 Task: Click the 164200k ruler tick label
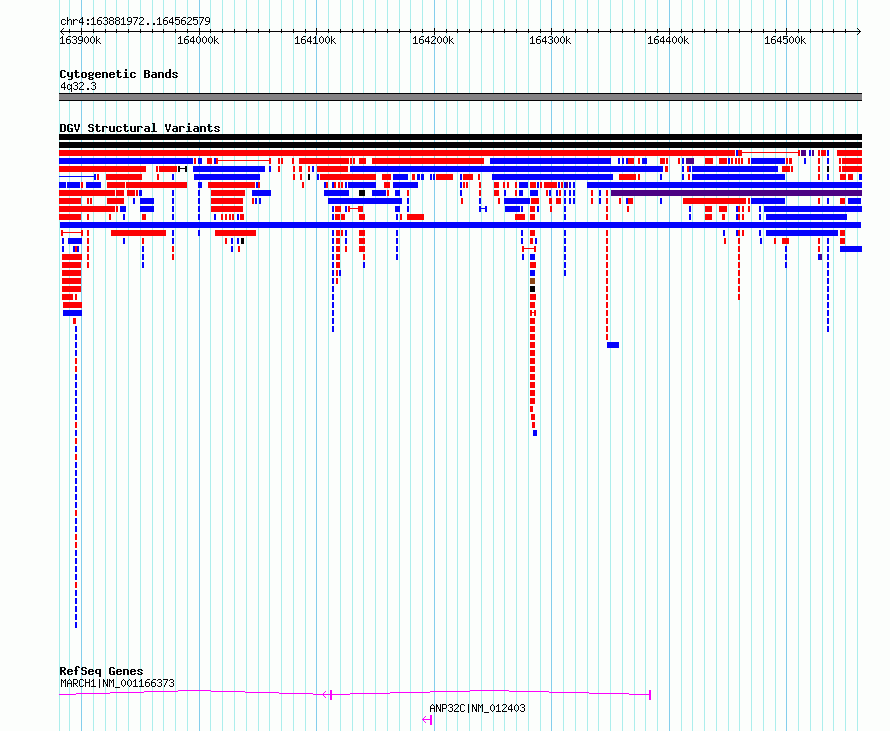433,40
